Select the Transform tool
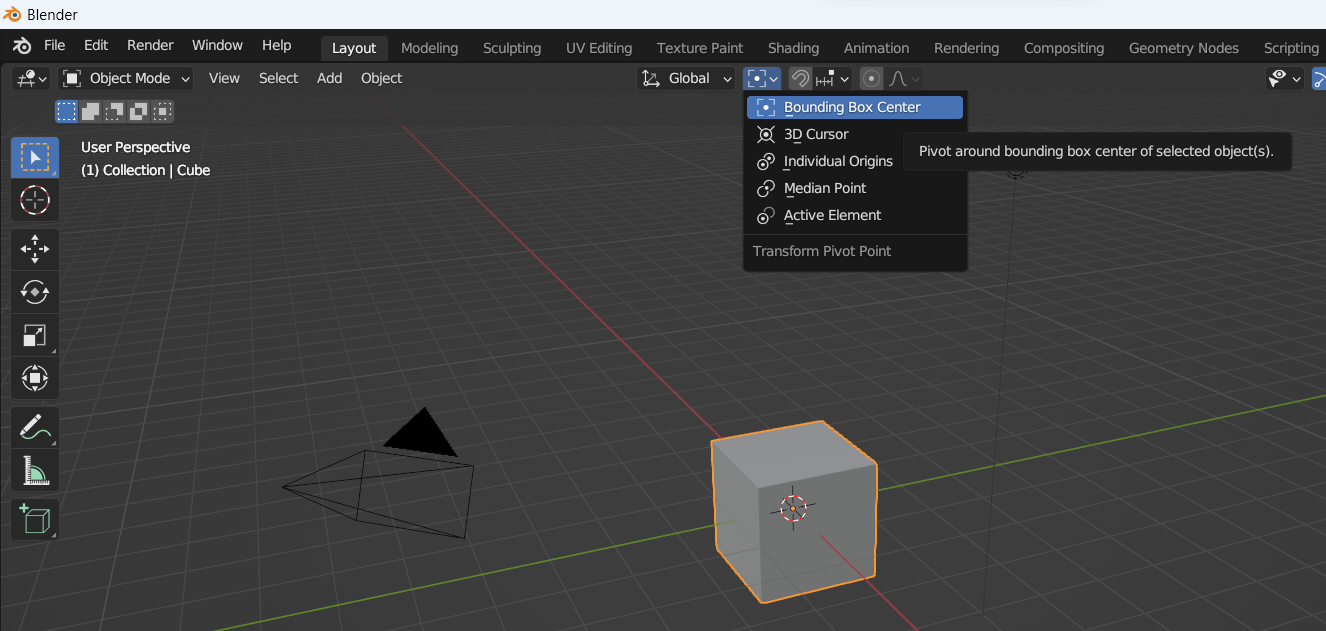The height and width of the screenshot is (631, 1326). point(35,379)
